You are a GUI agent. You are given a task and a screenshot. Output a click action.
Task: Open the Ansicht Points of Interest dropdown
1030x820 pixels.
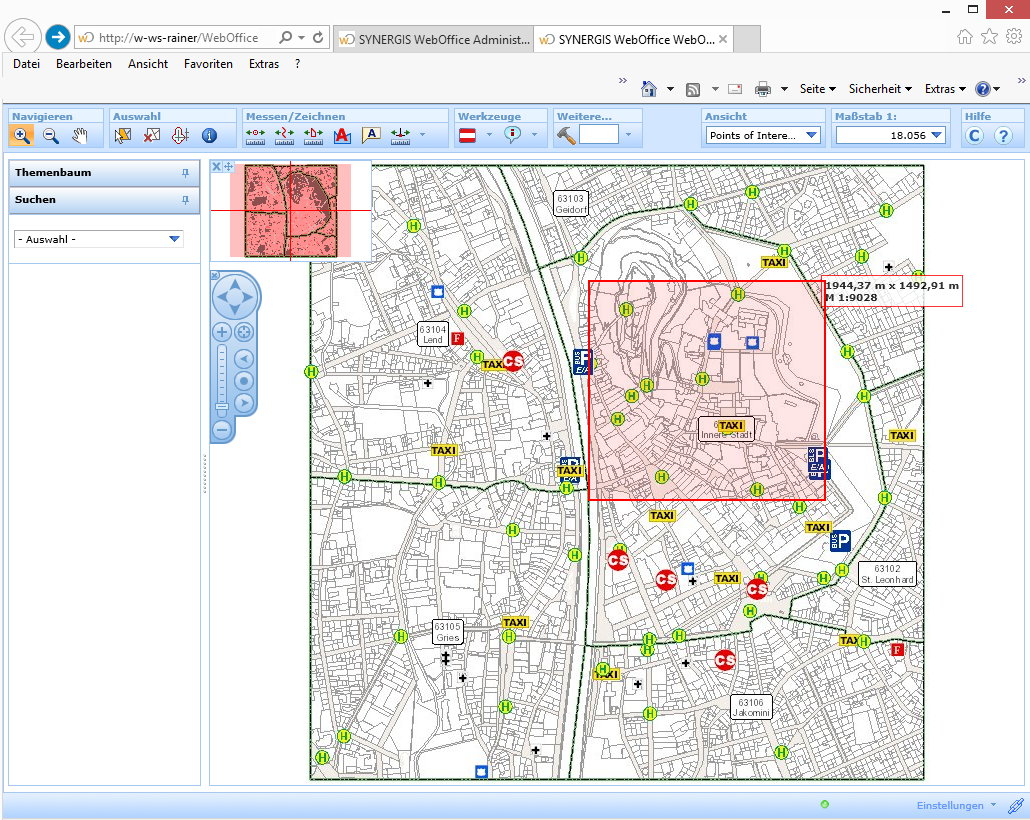tap(810, 136)
